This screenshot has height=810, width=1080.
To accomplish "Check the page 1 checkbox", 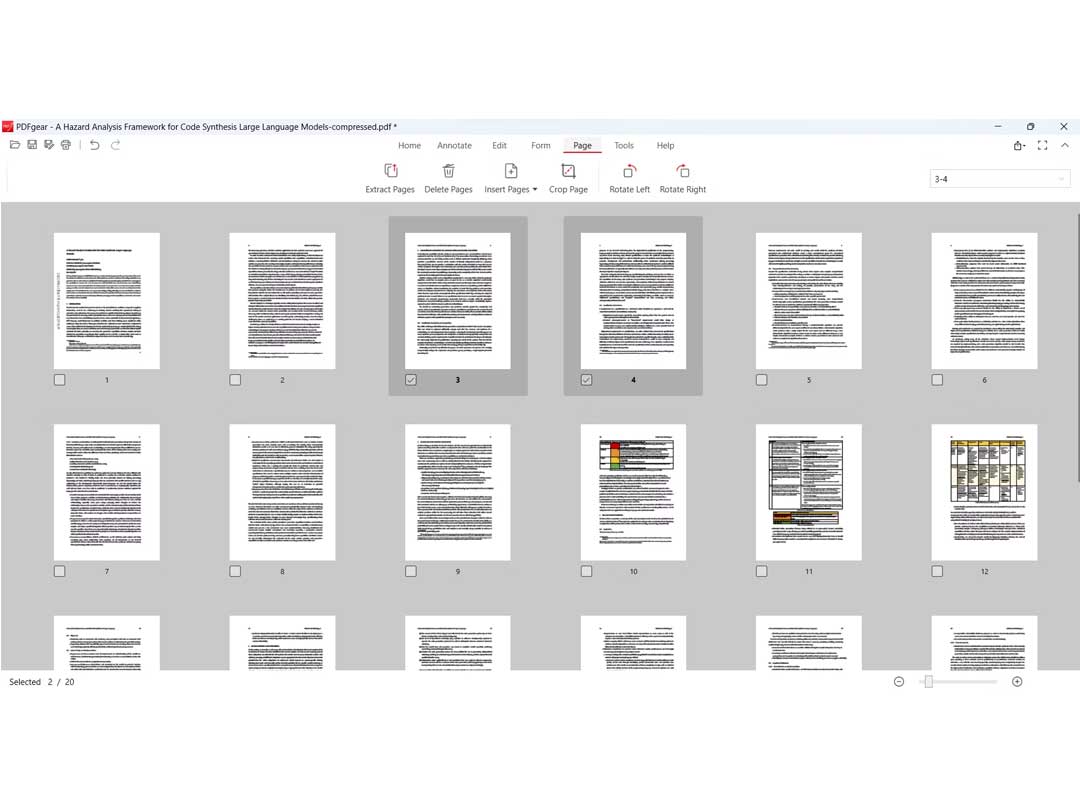I will 60,380.
